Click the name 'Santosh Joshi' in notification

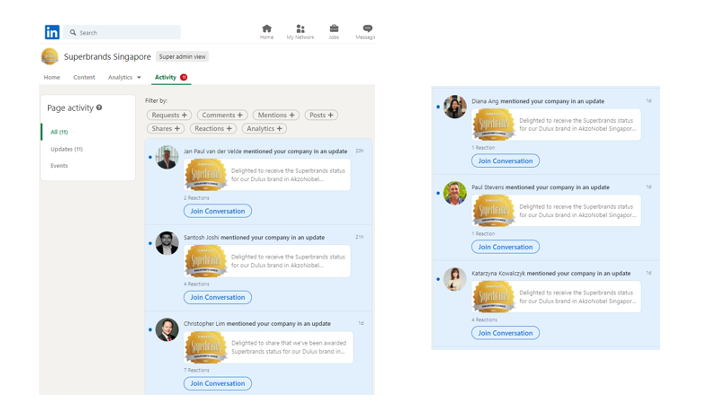click(201, 237)
